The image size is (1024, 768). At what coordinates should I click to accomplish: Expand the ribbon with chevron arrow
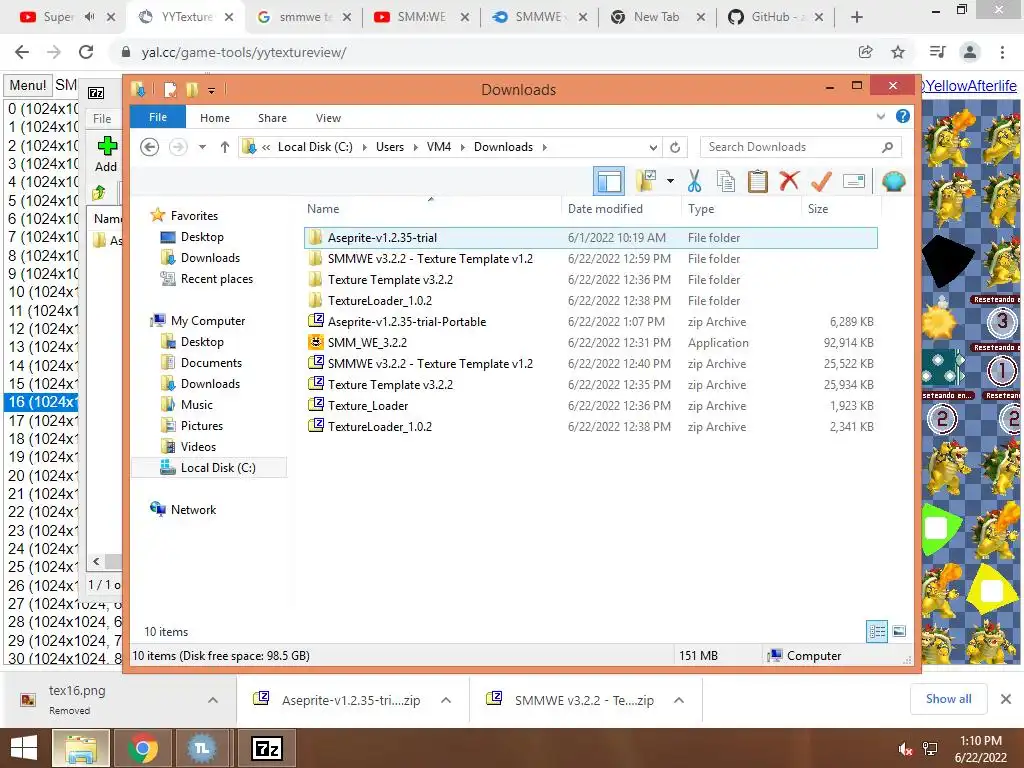(880, 116)
